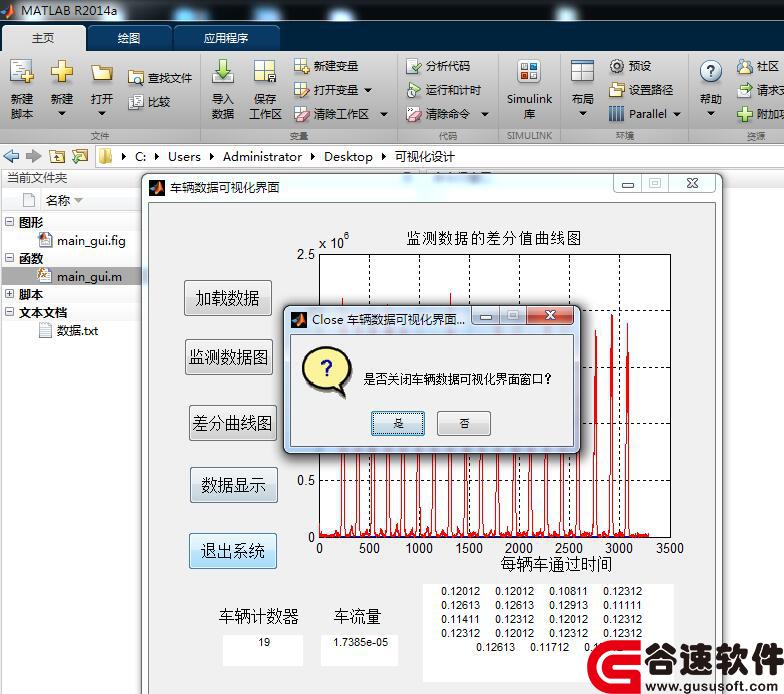784x694 pixels.
Task: Expand the 脚本 group in file browser
Action: (10, 294)
